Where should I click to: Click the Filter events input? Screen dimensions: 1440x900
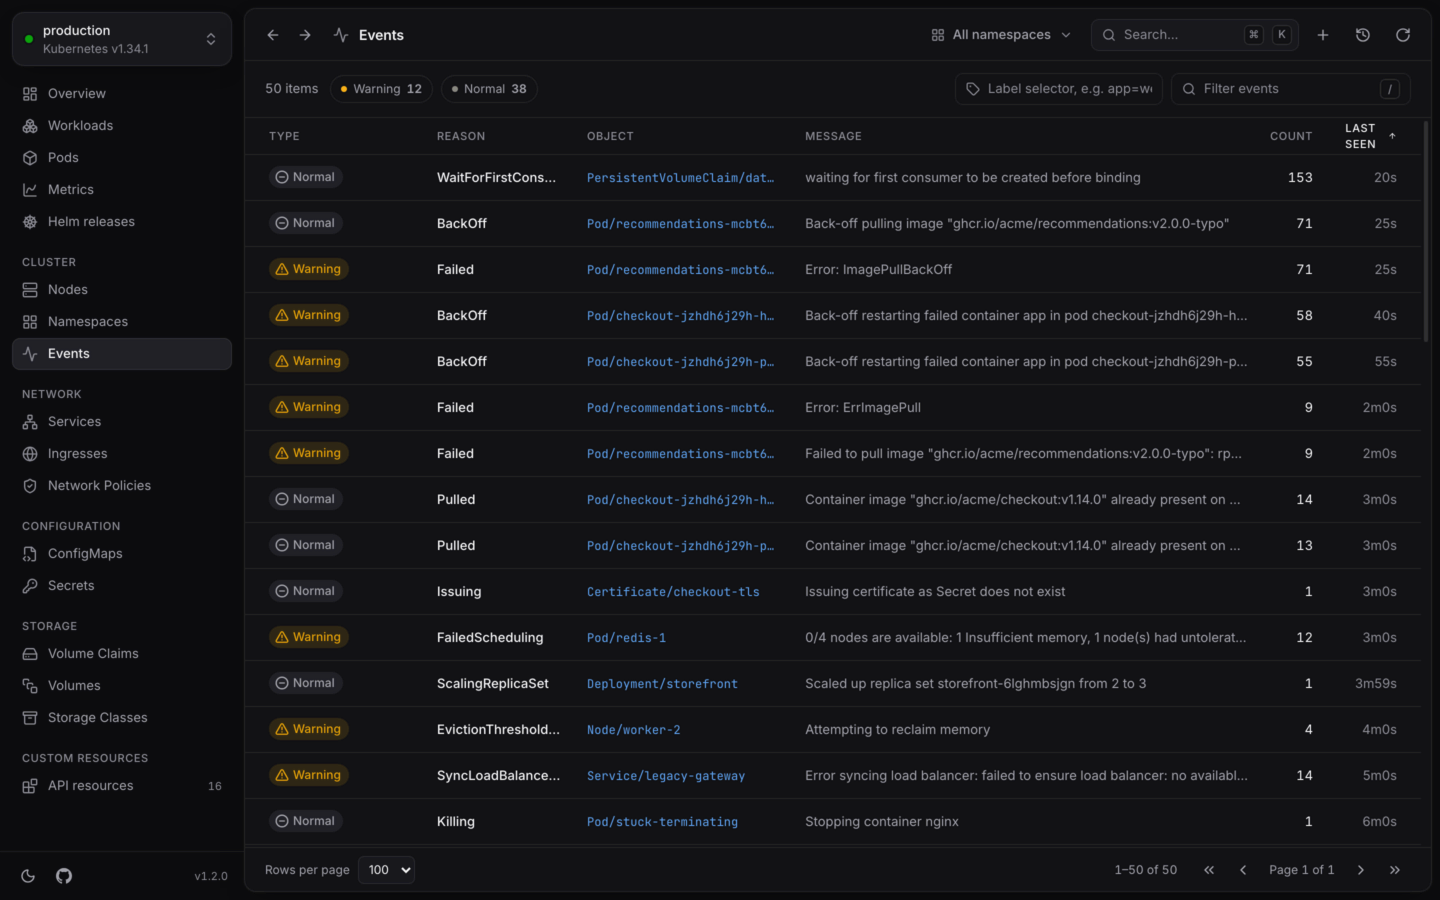click(1291, 89)
